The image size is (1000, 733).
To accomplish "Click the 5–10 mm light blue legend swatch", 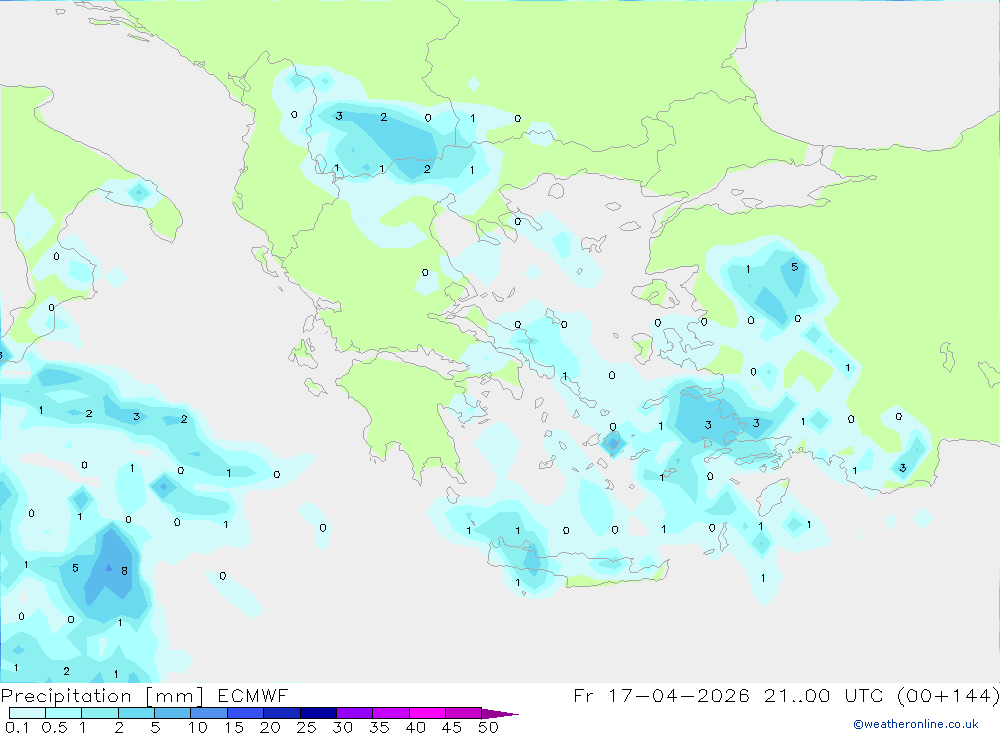I will (172, 713).
